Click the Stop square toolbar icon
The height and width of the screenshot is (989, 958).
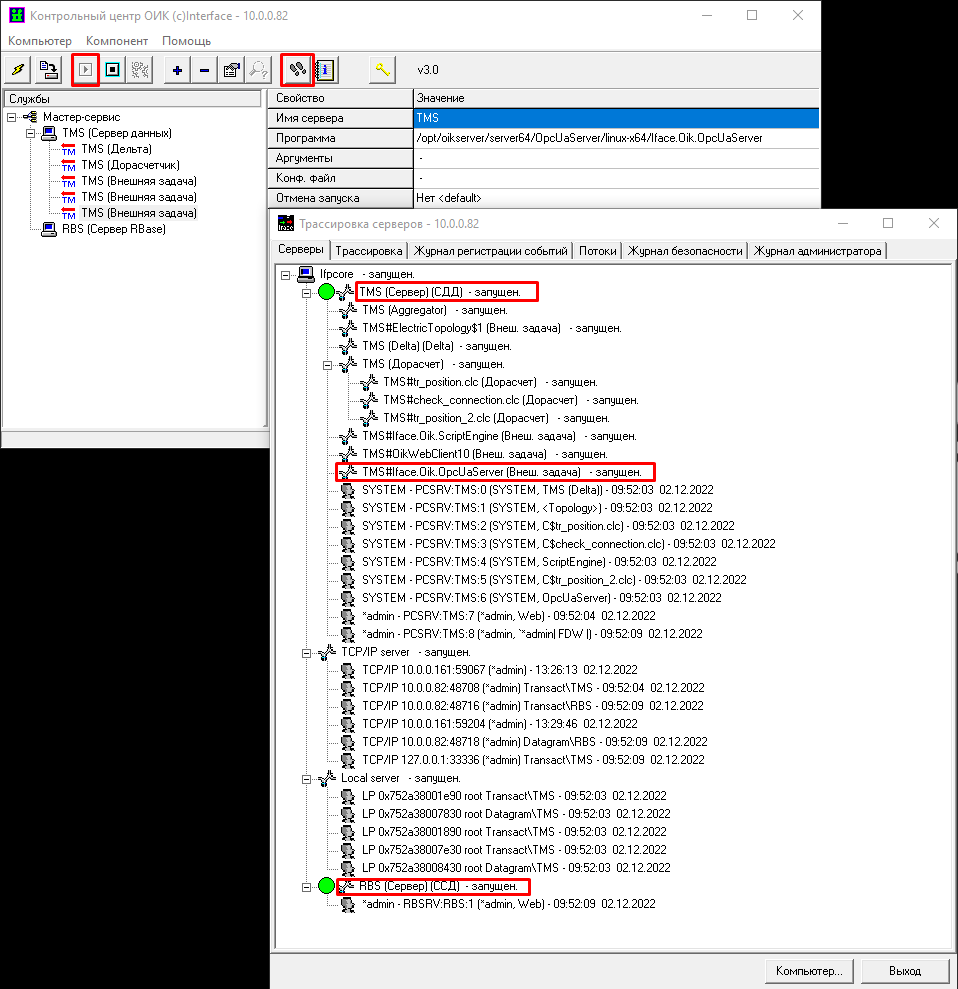113,70
